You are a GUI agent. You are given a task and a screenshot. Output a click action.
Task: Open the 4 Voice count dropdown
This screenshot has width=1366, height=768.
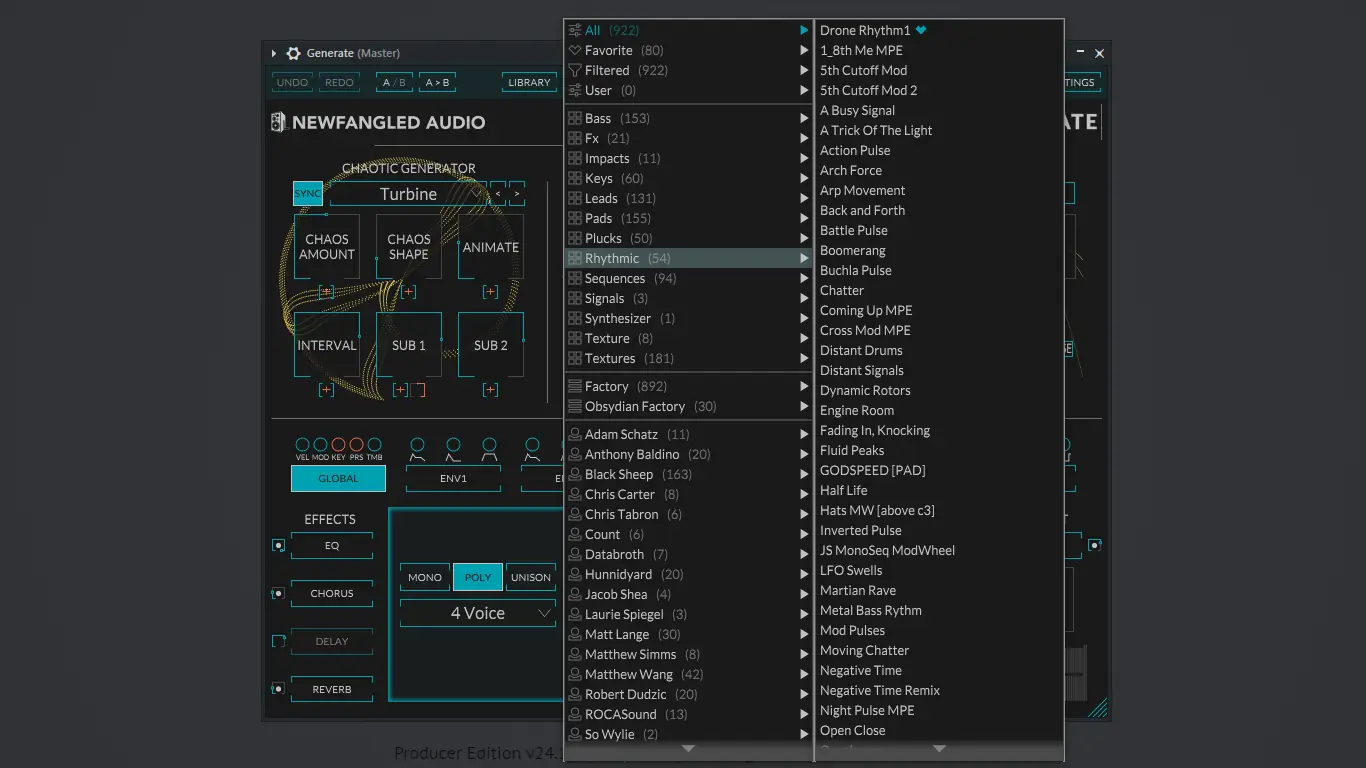click(478, 613)
